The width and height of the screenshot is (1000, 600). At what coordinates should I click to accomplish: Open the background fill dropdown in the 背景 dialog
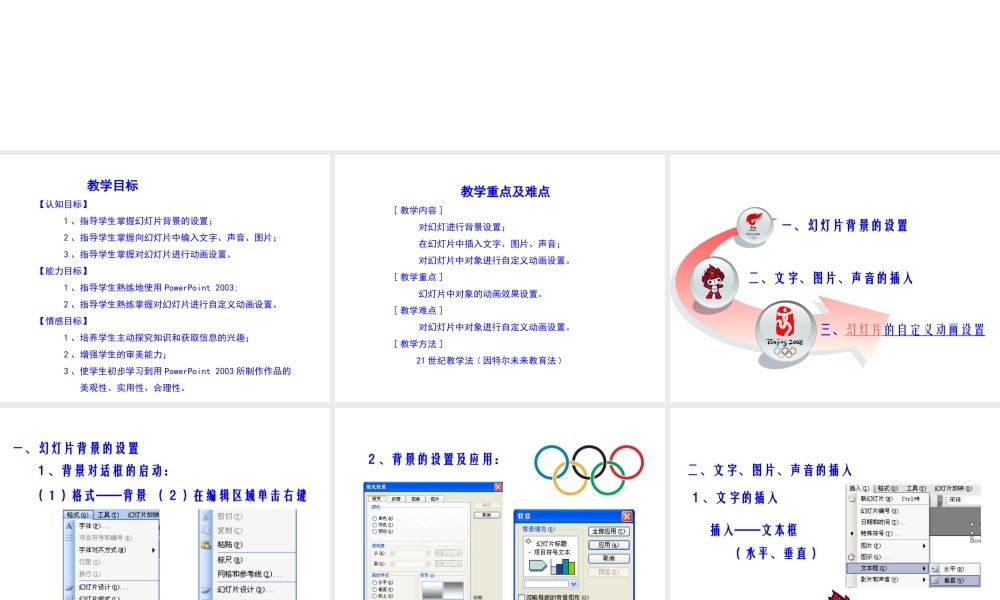tap(573, 584)
